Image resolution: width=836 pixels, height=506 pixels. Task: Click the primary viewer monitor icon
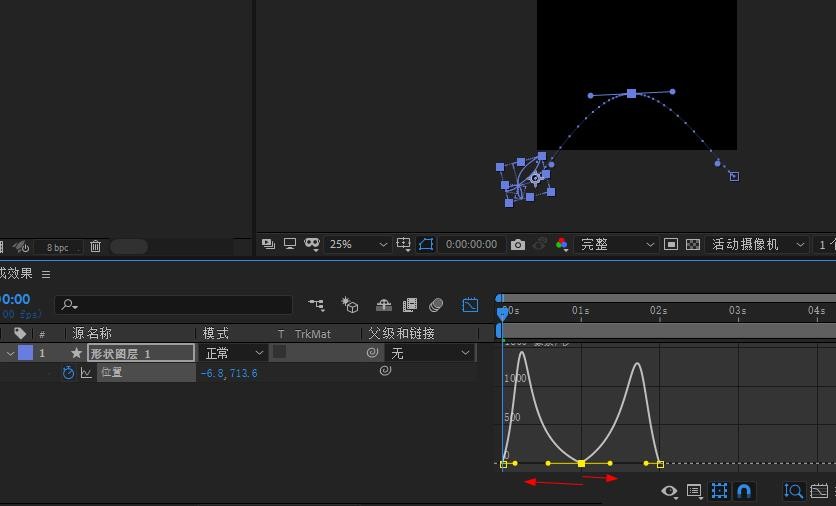290,244
